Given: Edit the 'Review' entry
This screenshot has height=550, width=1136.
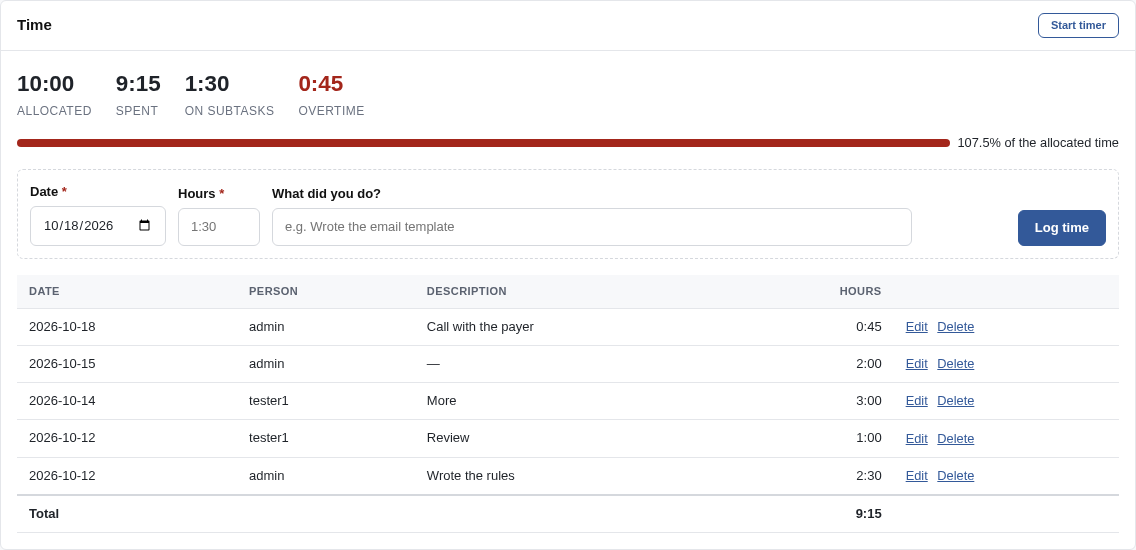Looking at the screenshot, I should click(x=916, y=438).
